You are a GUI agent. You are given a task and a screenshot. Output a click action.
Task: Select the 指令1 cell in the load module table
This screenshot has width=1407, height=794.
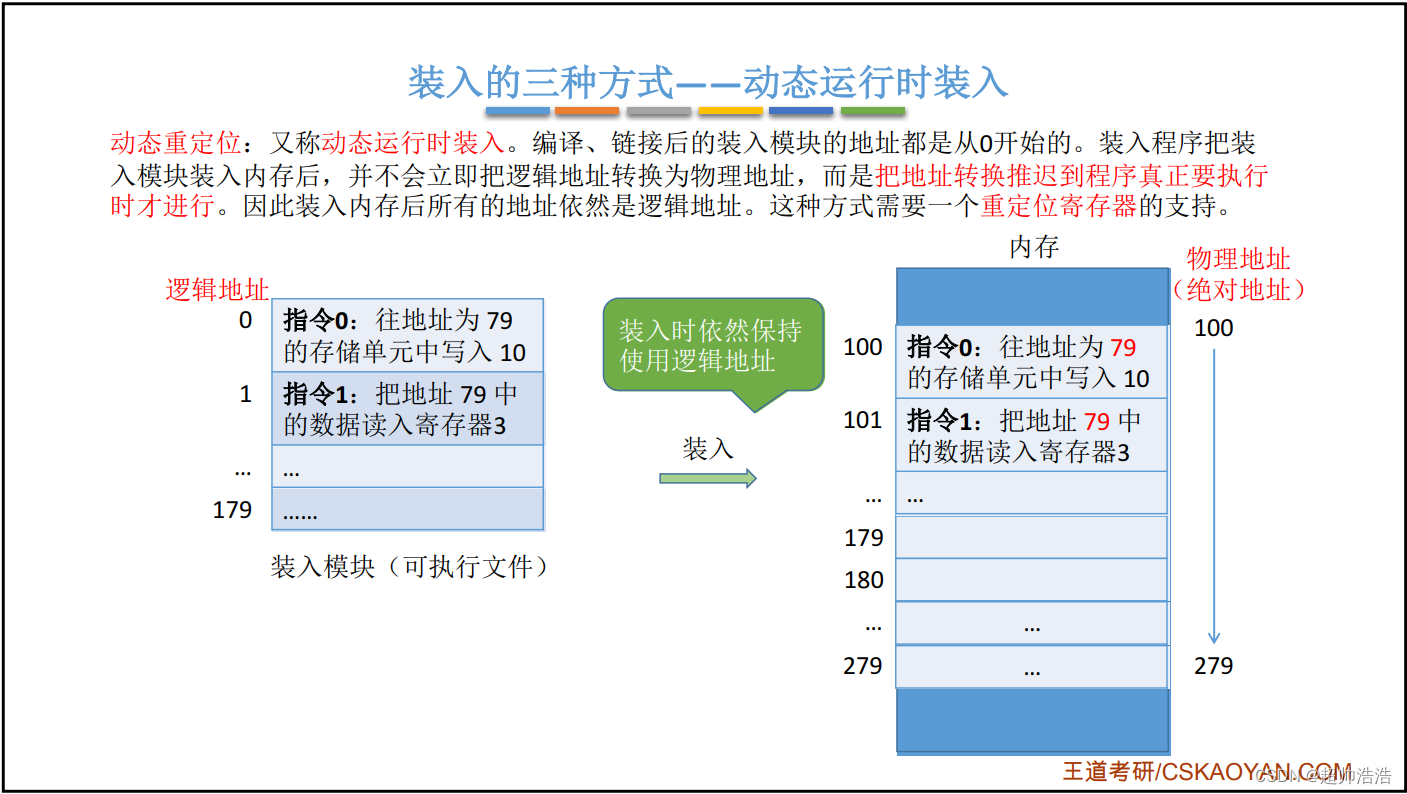(x=408, y=409)
